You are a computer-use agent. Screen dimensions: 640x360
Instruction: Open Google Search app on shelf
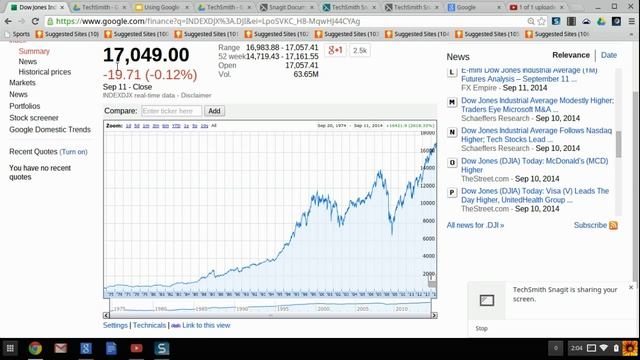point(86,348)
